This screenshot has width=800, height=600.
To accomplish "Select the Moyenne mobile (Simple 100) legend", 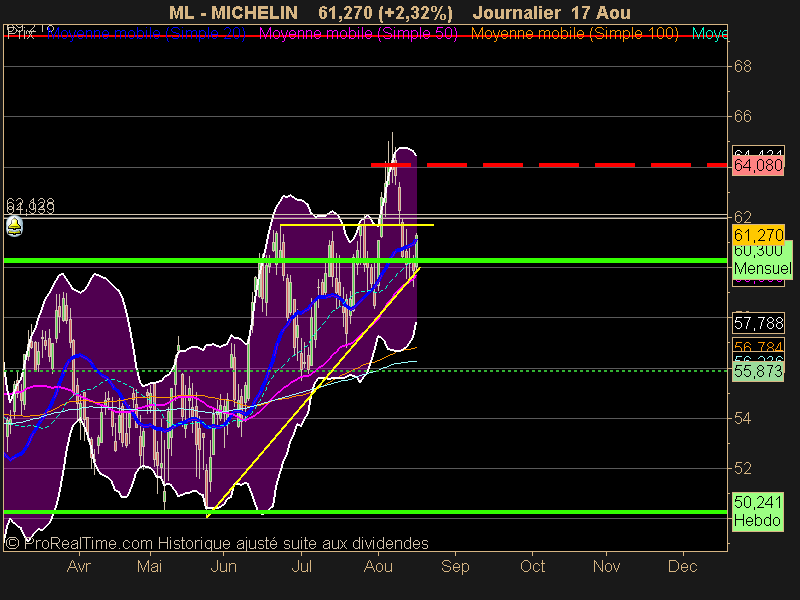I will (x=574, y=34).
